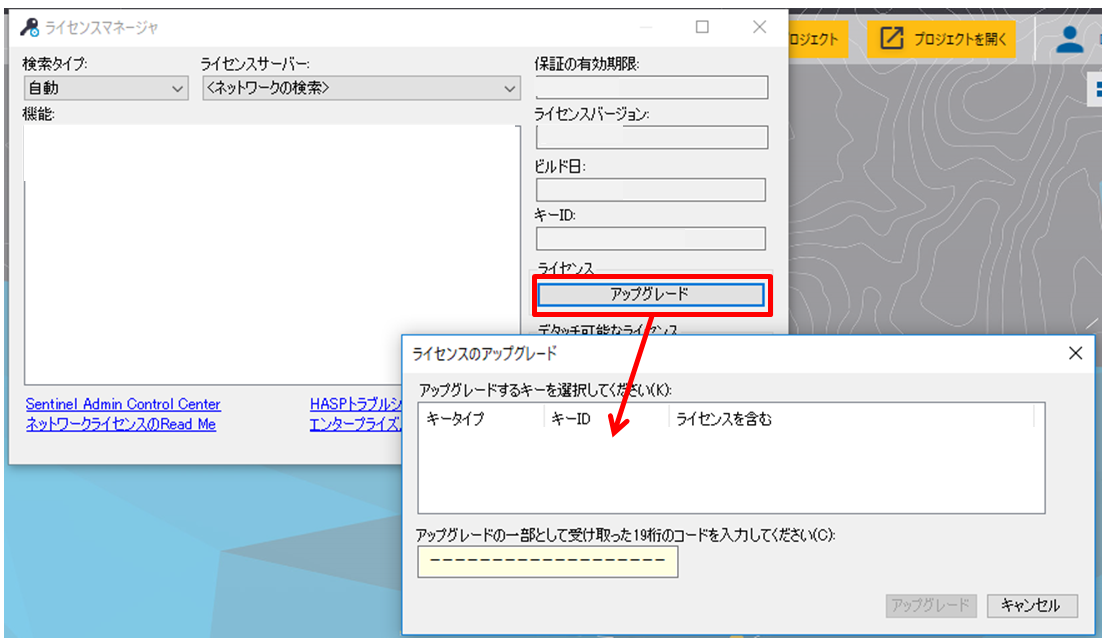Open the Sentinel Admin Control Center link
1104x641 pixels.
123,405
